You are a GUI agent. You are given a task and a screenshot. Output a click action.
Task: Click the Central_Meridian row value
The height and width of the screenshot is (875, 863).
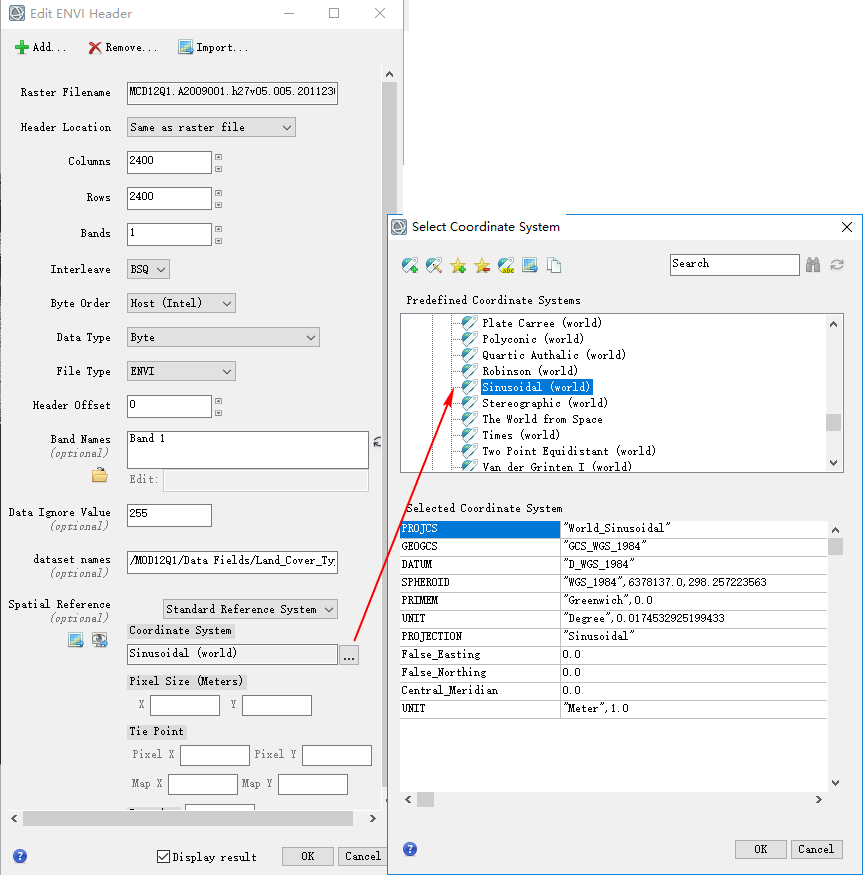pos(694,691)
